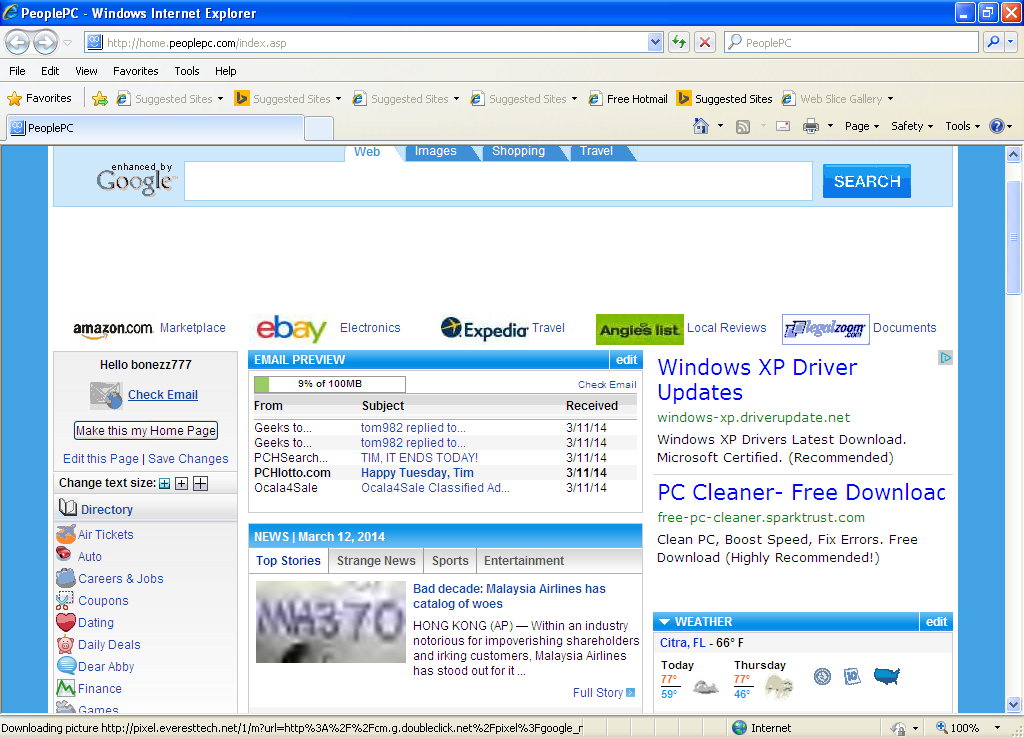Open the Page dropdown on command bar

click(x=862, y=126)
